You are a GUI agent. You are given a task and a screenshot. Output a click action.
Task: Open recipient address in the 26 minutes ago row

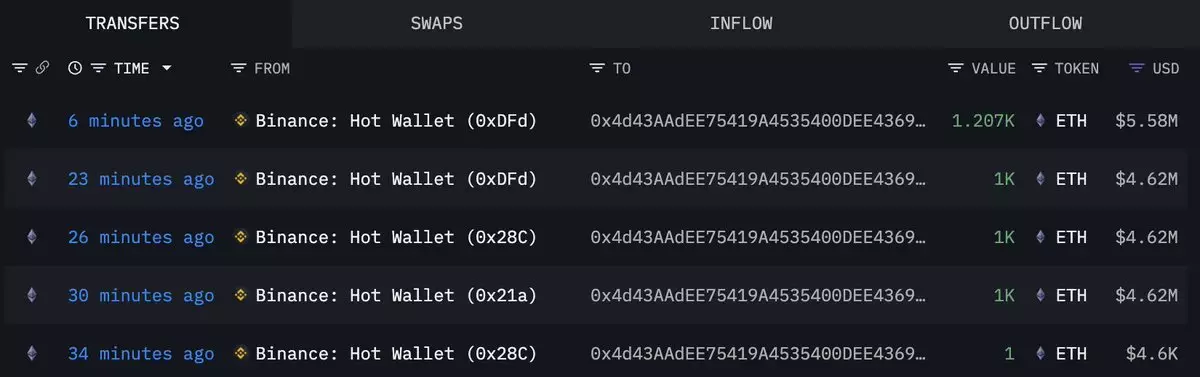(x=758, y=237)
